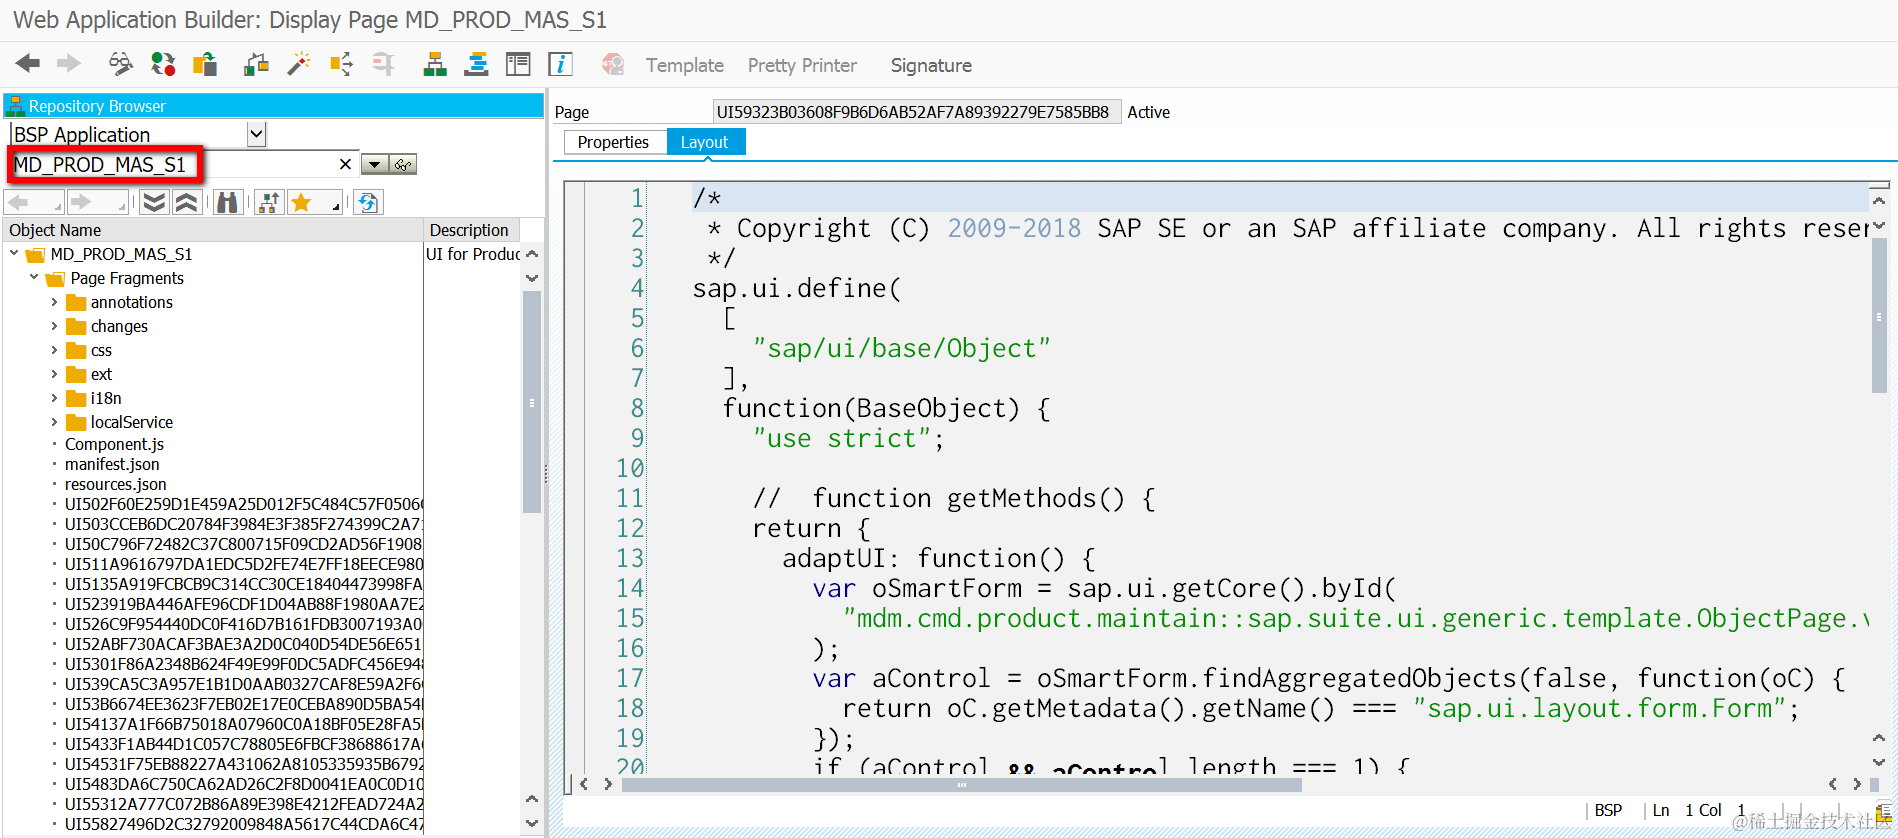Select resources.json in the tree
The height and width of the screenshot is (838, 1898).
tap(116, 484)
